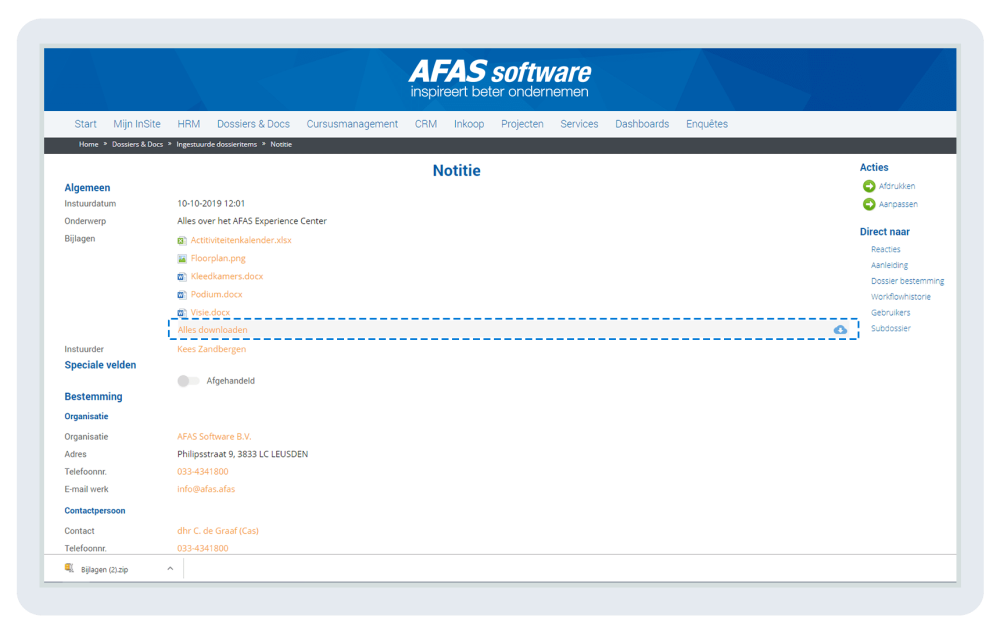1000x641 pixels.
Task: Select the Word icon beside Kleedkamers.docx
Action: pyautogui.click(x=182, y=276)
